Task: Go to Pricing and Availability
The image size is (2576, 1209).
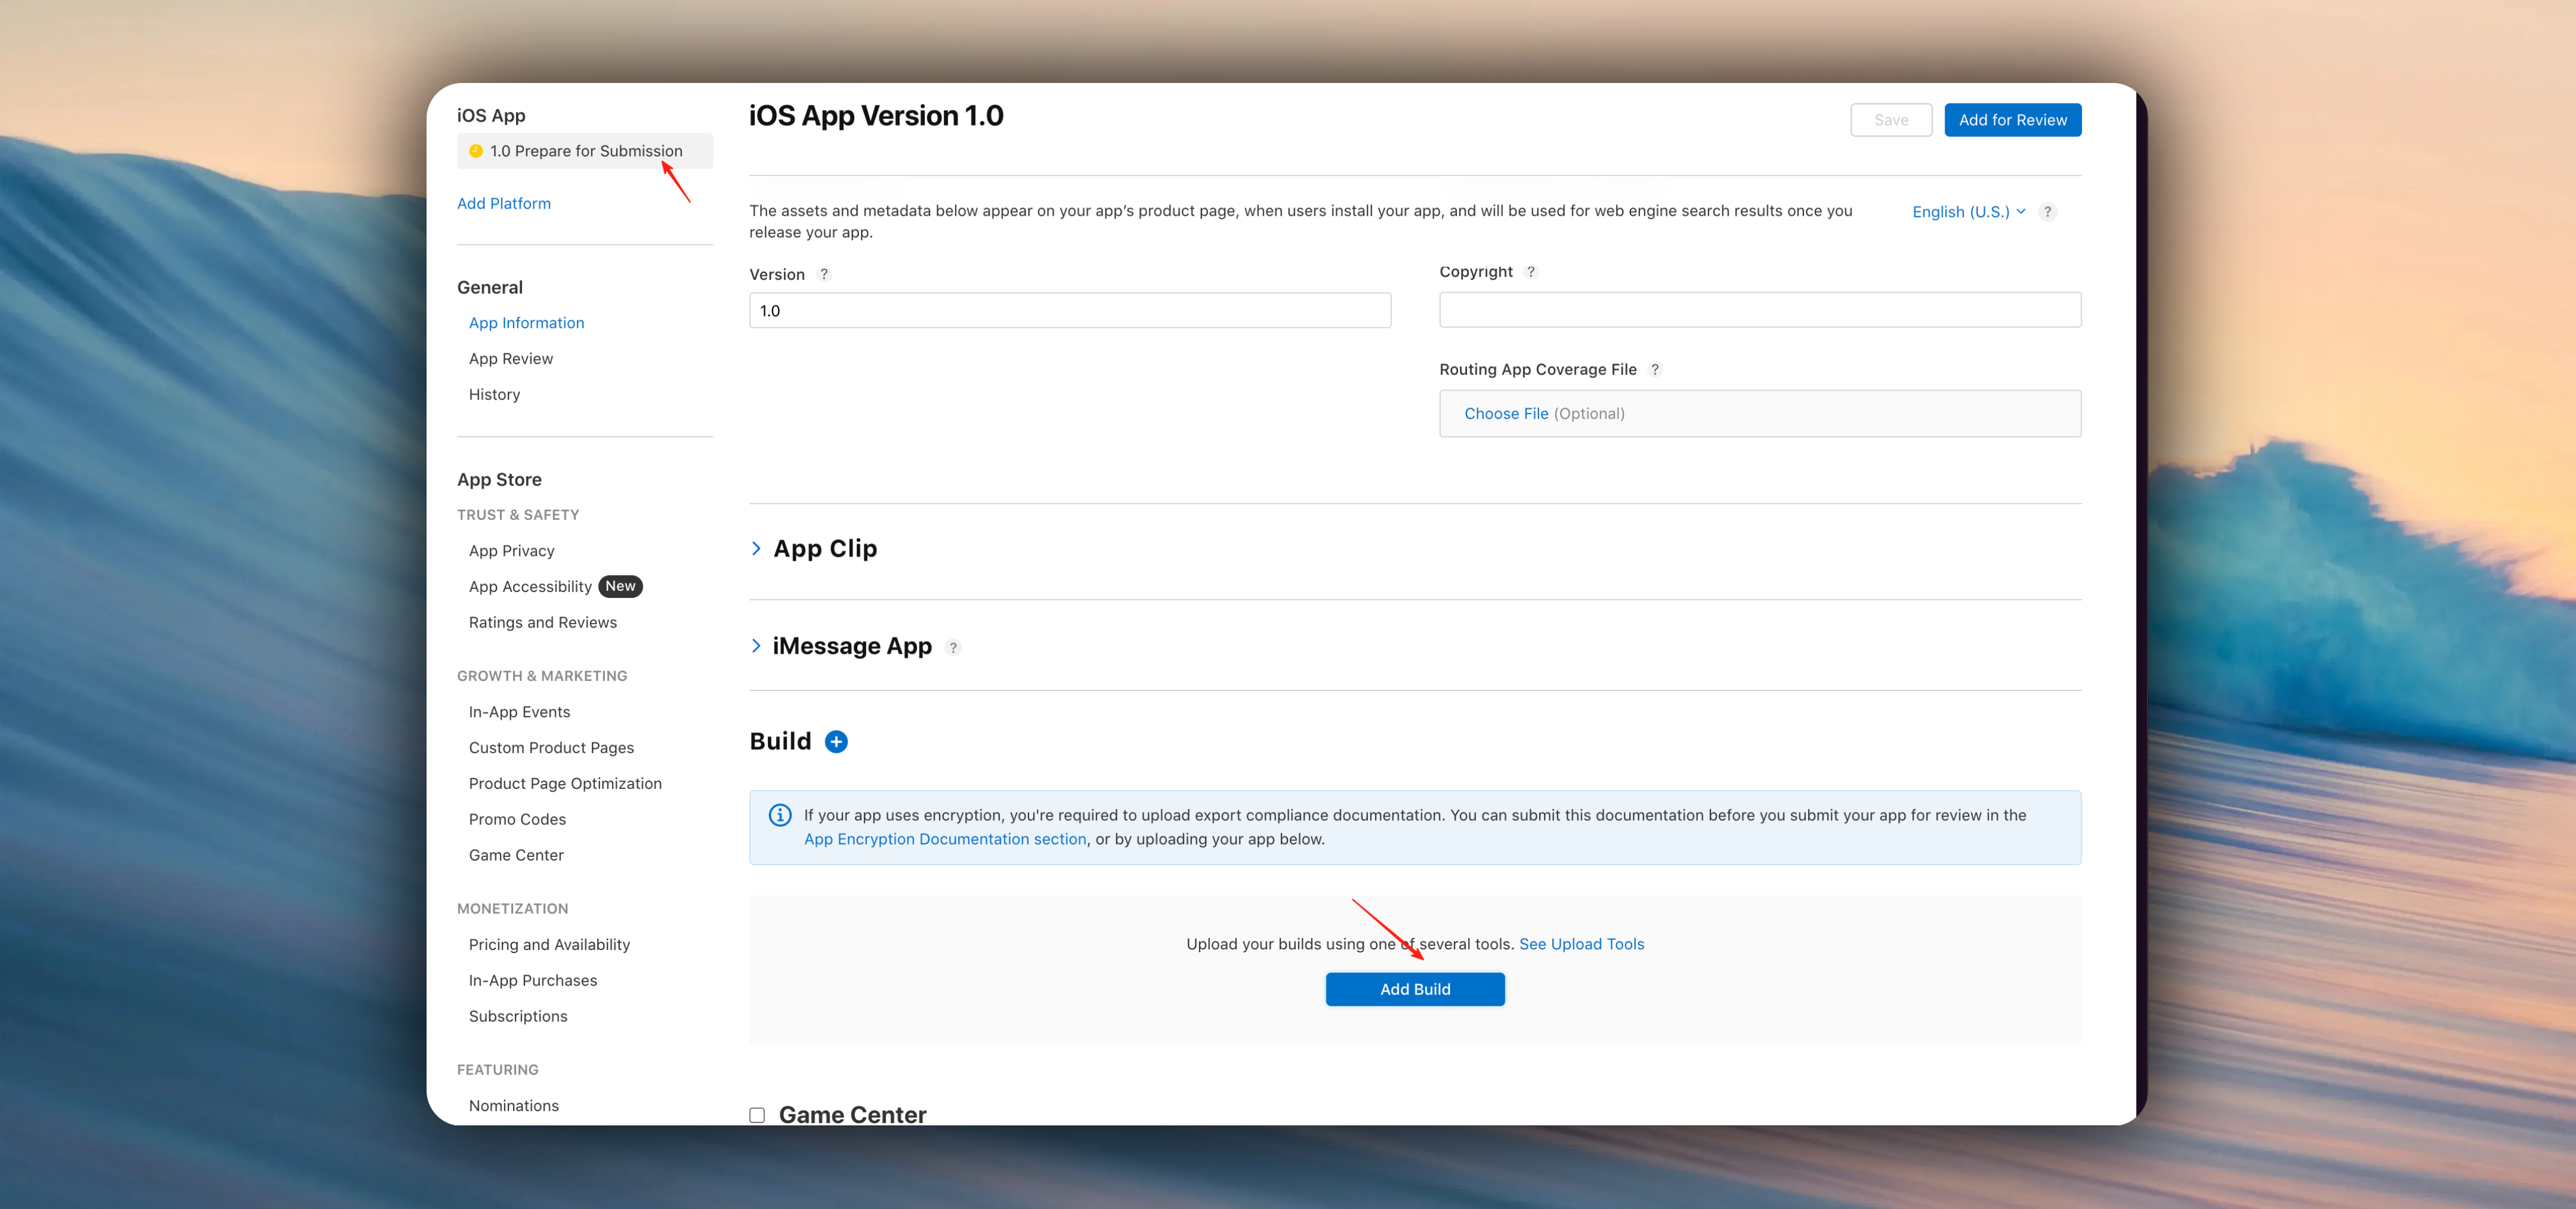Action: coord(549,944)
